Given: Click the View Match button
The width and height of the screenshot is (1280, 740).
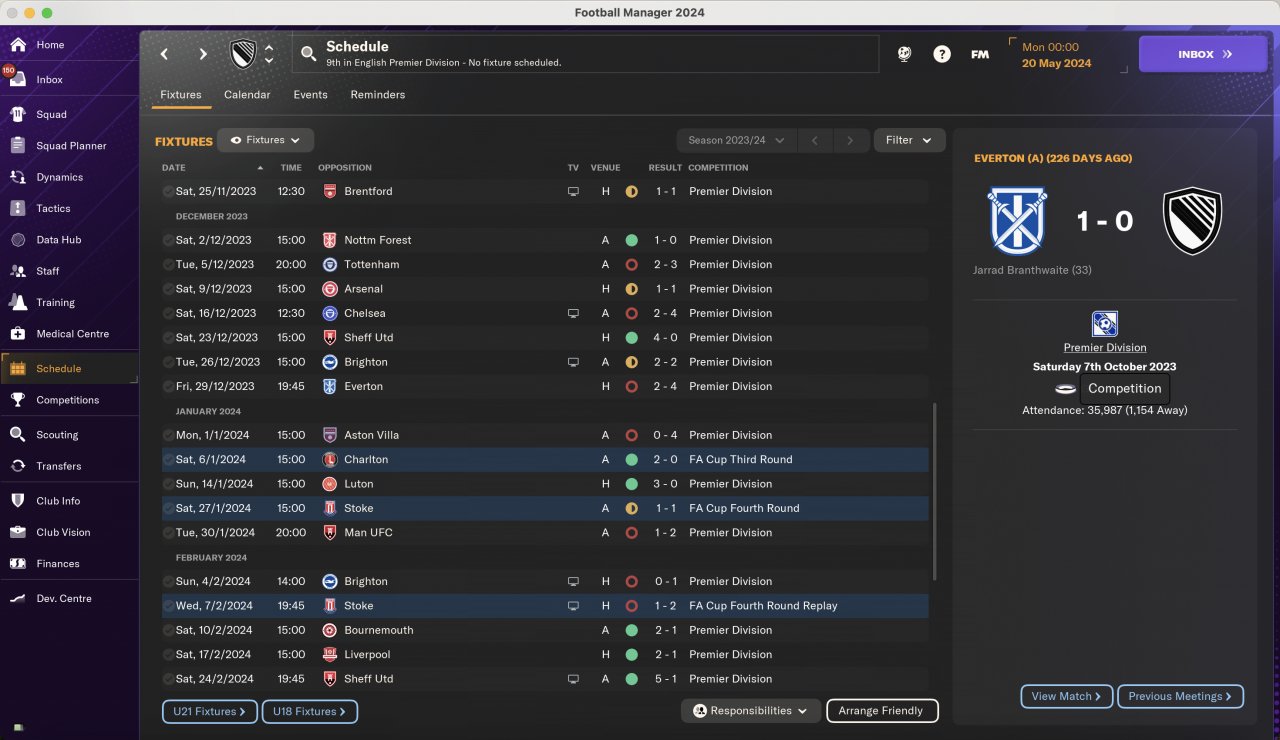Looking at the screenshot, I should point(1066,696).
